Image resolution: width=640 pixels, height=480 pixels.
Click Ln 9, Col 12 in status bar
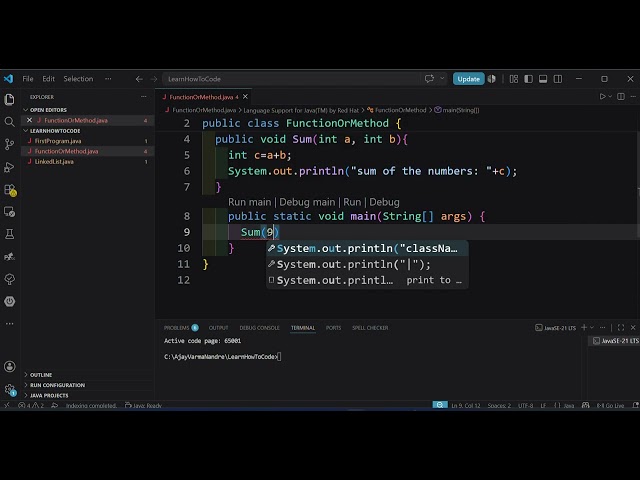[x=466, y=406]
